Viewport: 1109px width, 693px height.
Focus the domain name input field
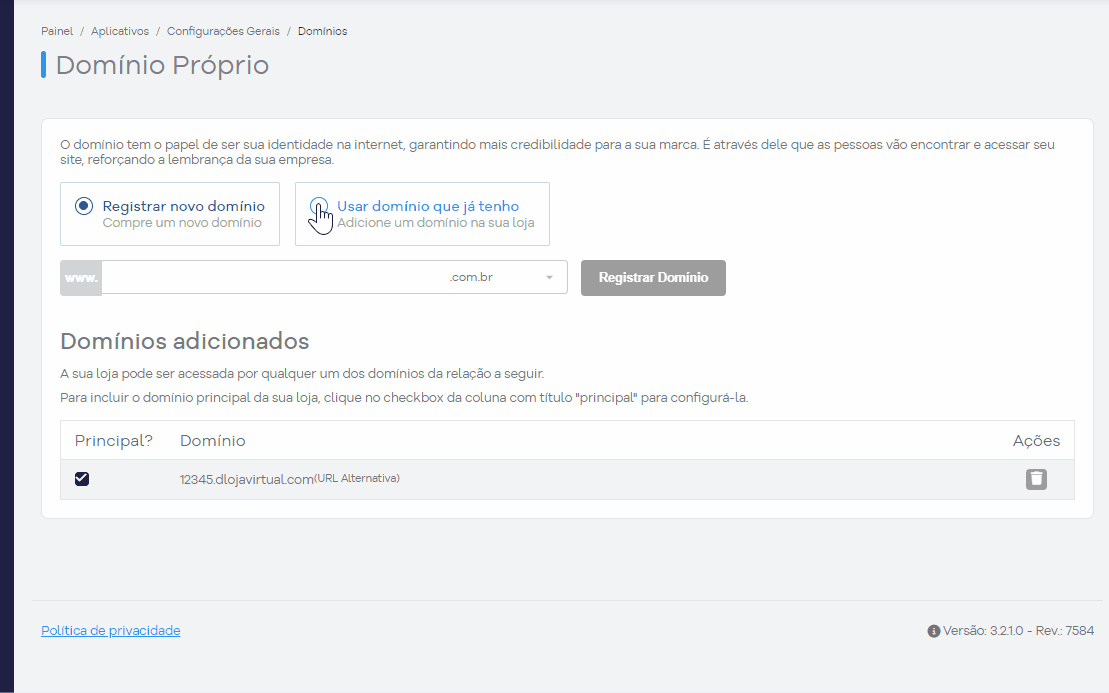click(x=272, y=277)
